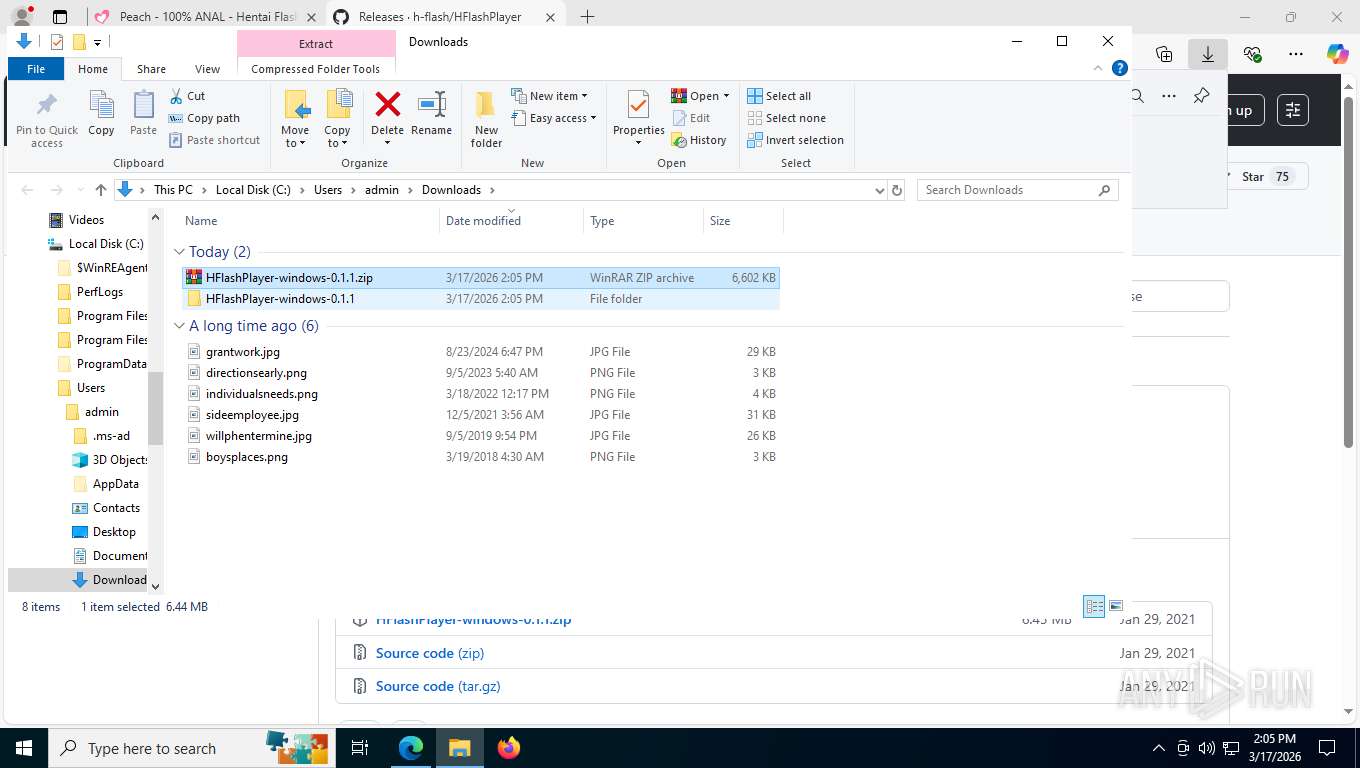Viewport: 1360px width, 768px height.
Task: Click the Source code (tar.gz) link
Action: 438,686
